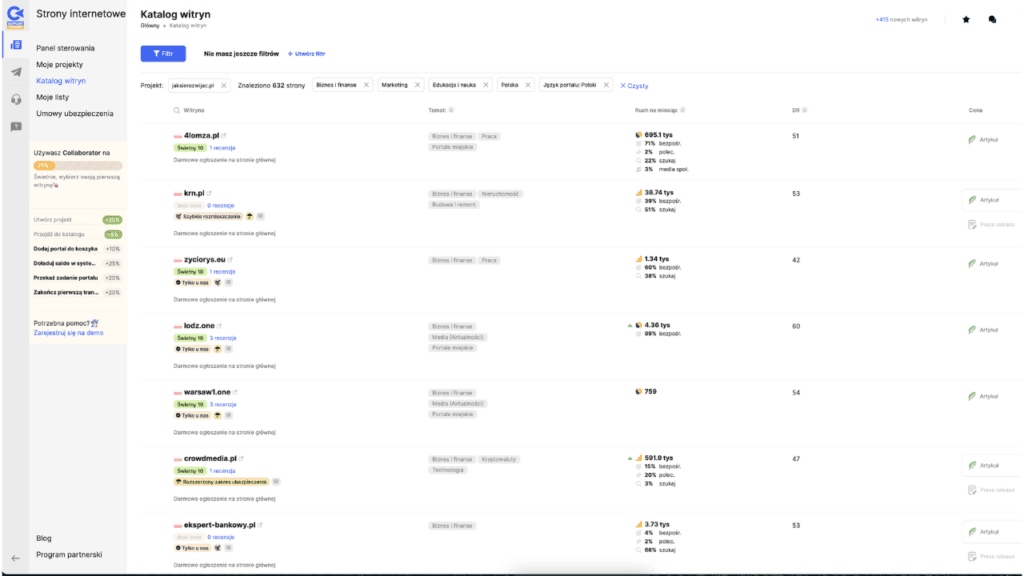Viewport: 1024px width, 576px height.
Task: Open Umowy ubezpieczenia menu item
Action: (74, 114)
